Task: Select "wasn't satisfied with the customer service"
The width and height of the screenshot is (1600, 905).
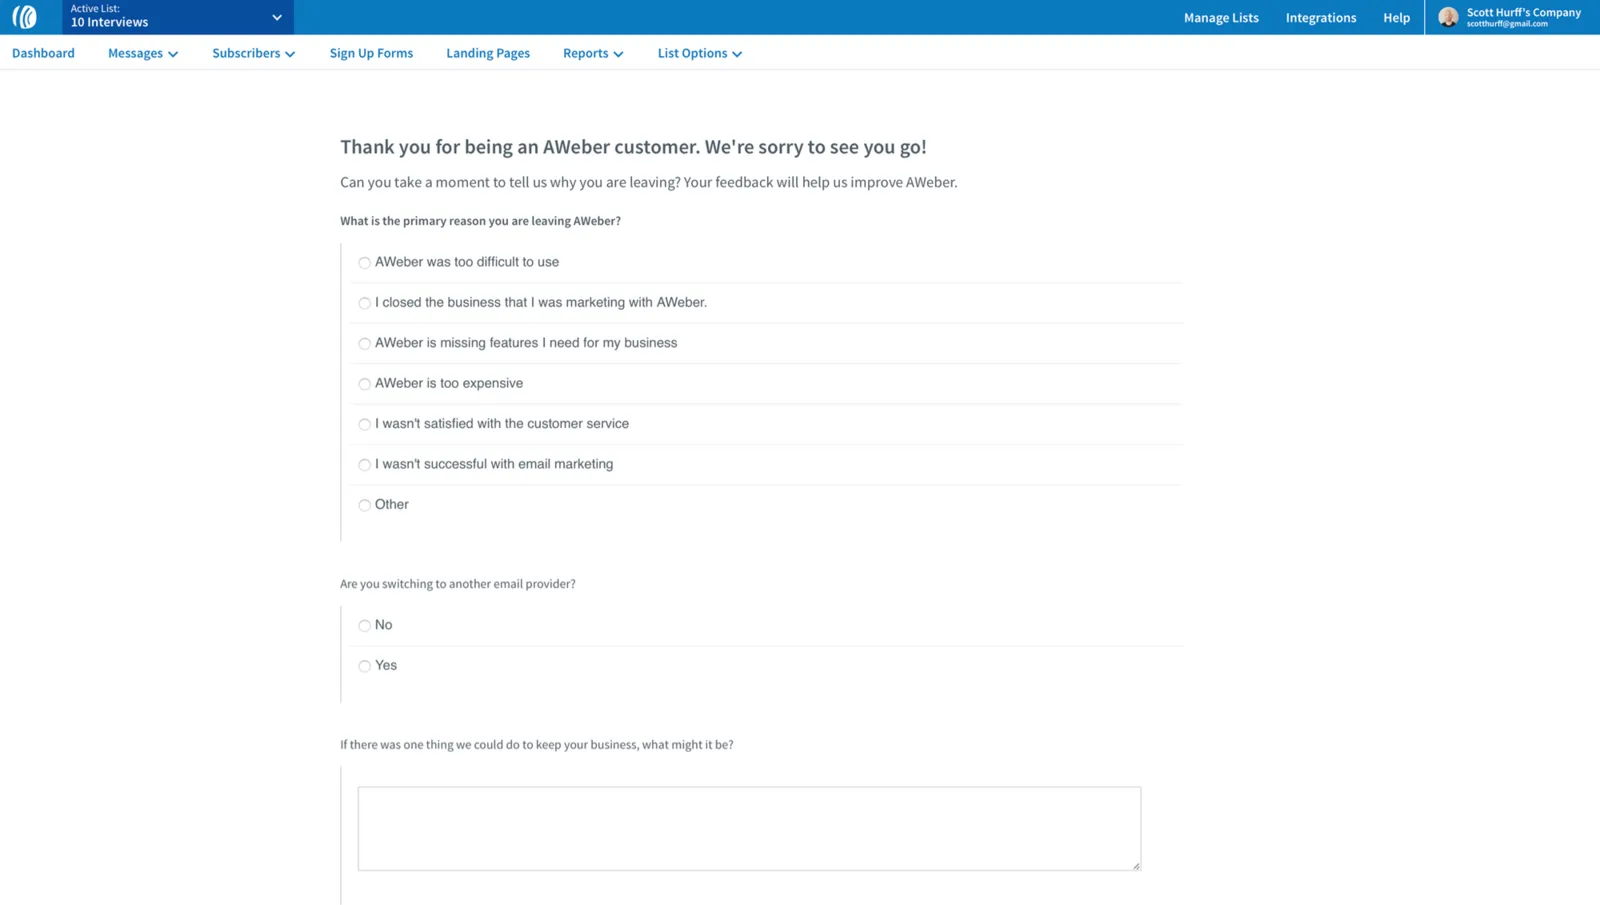Action: point(364,425)
